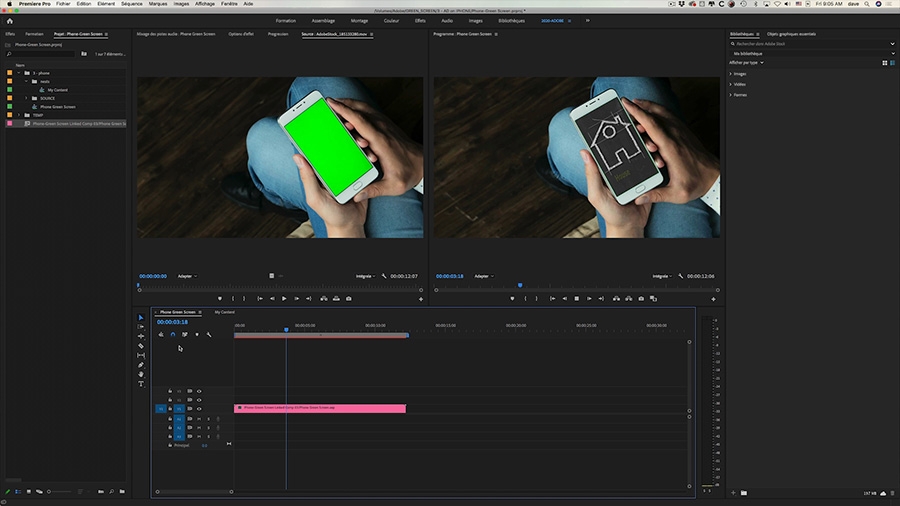This screenshot has width=900, height=506.
Task: Open Source monitor button editor plus
Action: (x=421, y=299)
